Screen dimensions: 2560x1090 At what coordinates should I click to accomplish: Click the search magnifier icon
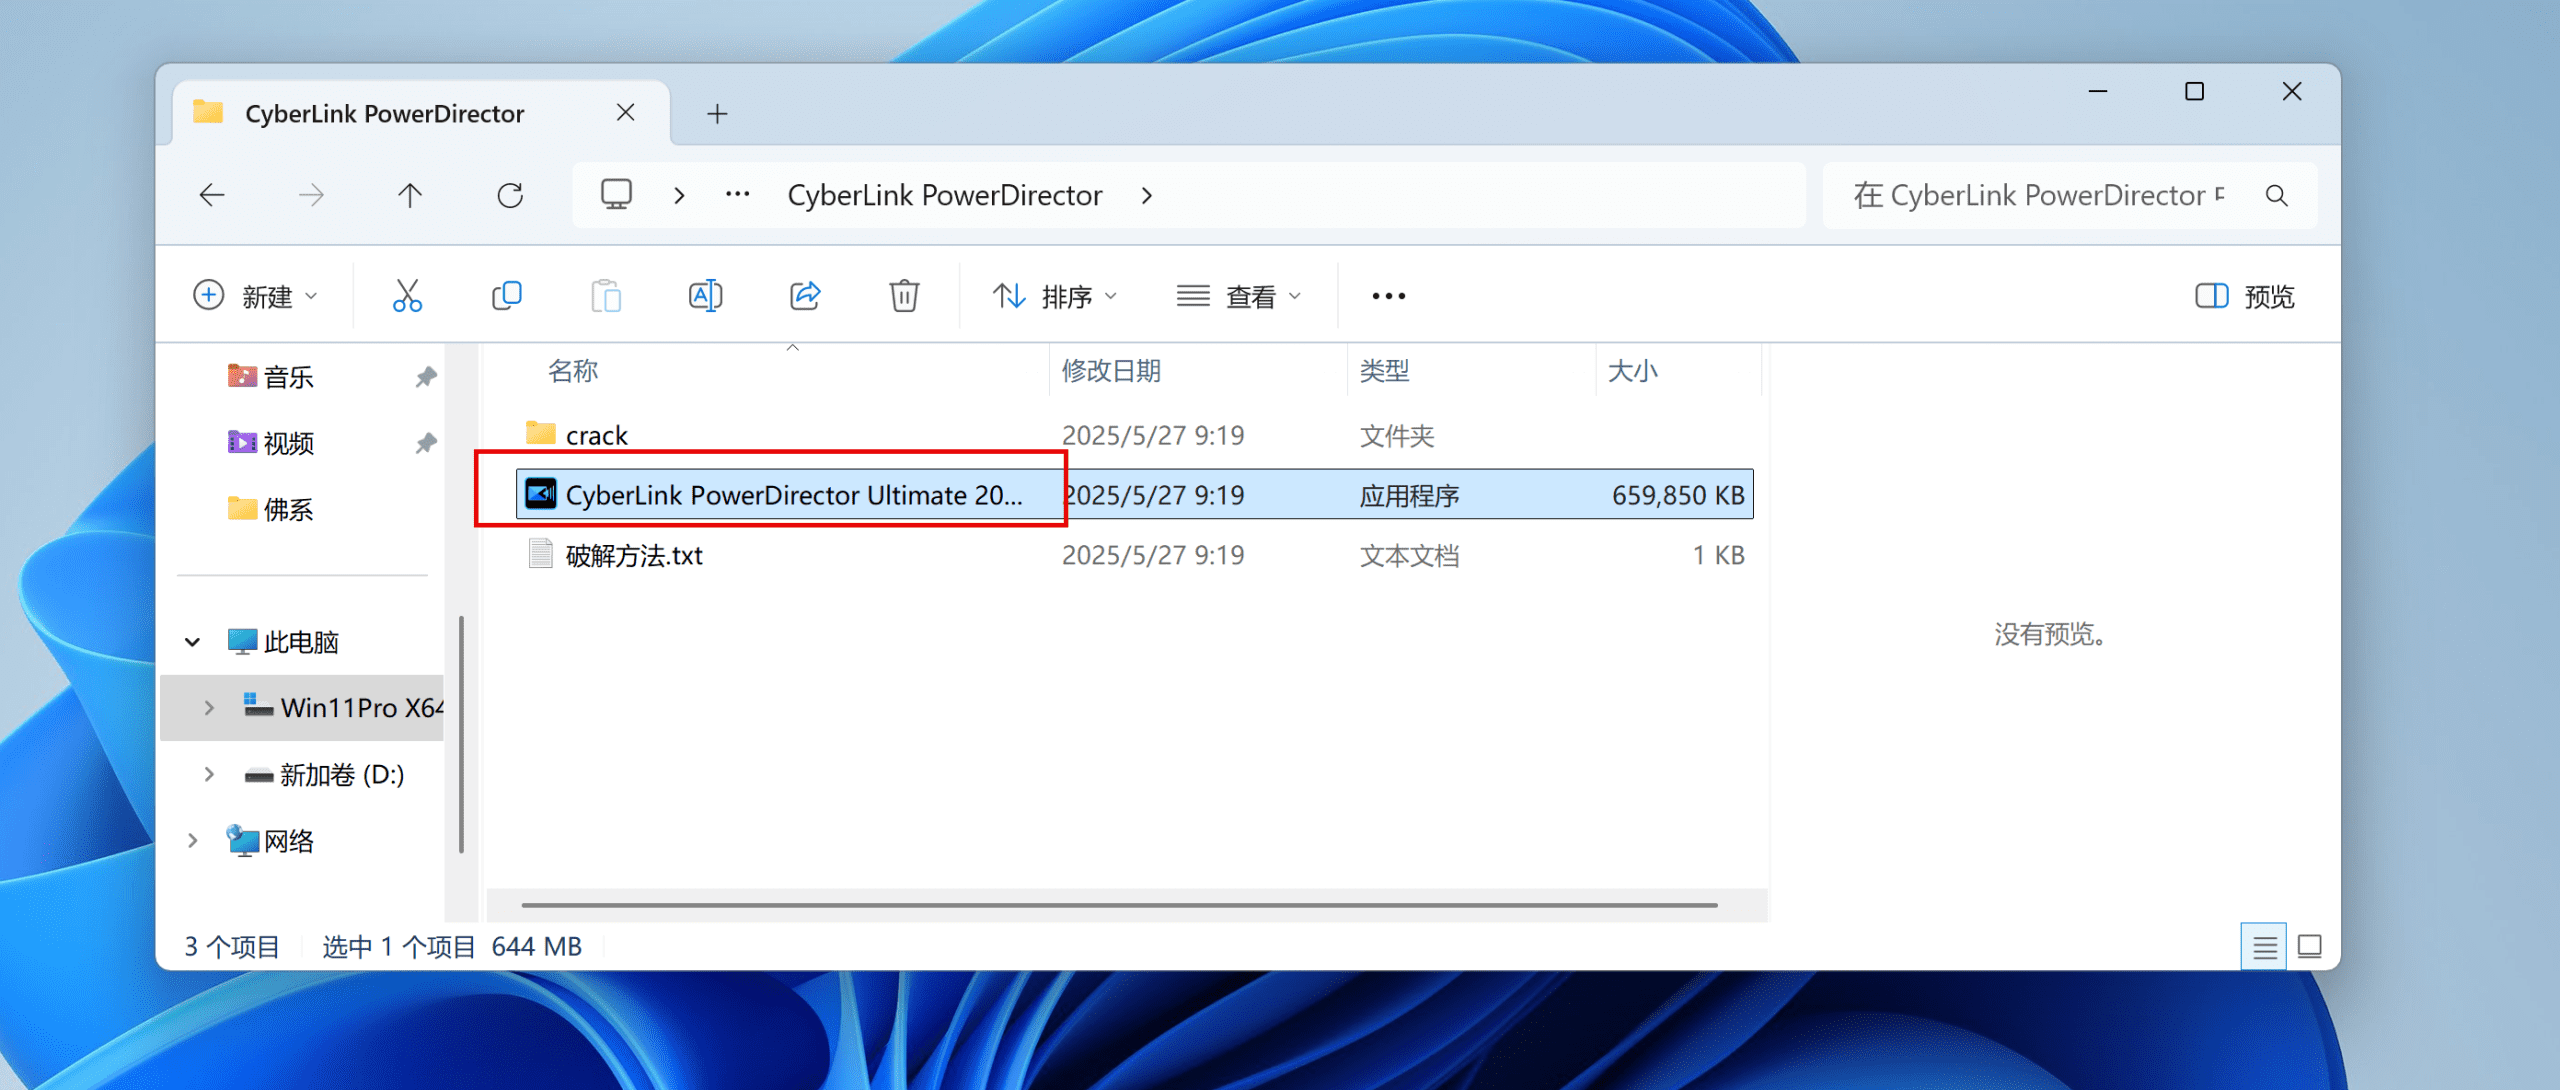(x=2277, y=196)
